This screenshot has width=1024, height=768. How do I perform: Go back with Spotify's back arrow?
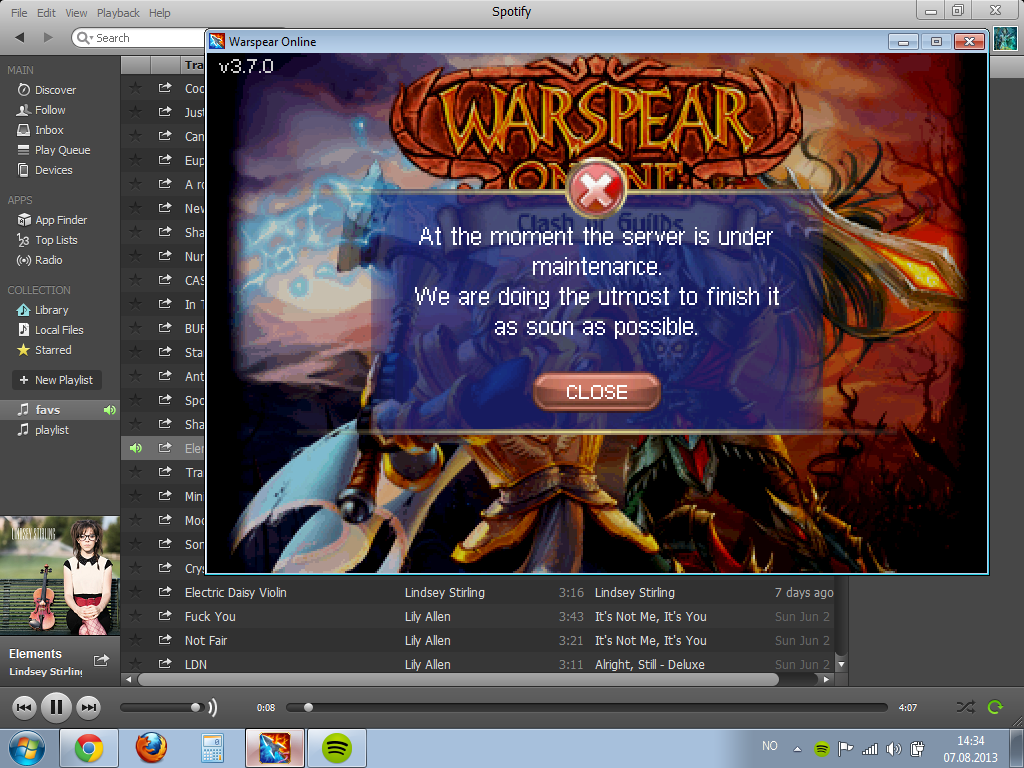(x=20, y=37)
